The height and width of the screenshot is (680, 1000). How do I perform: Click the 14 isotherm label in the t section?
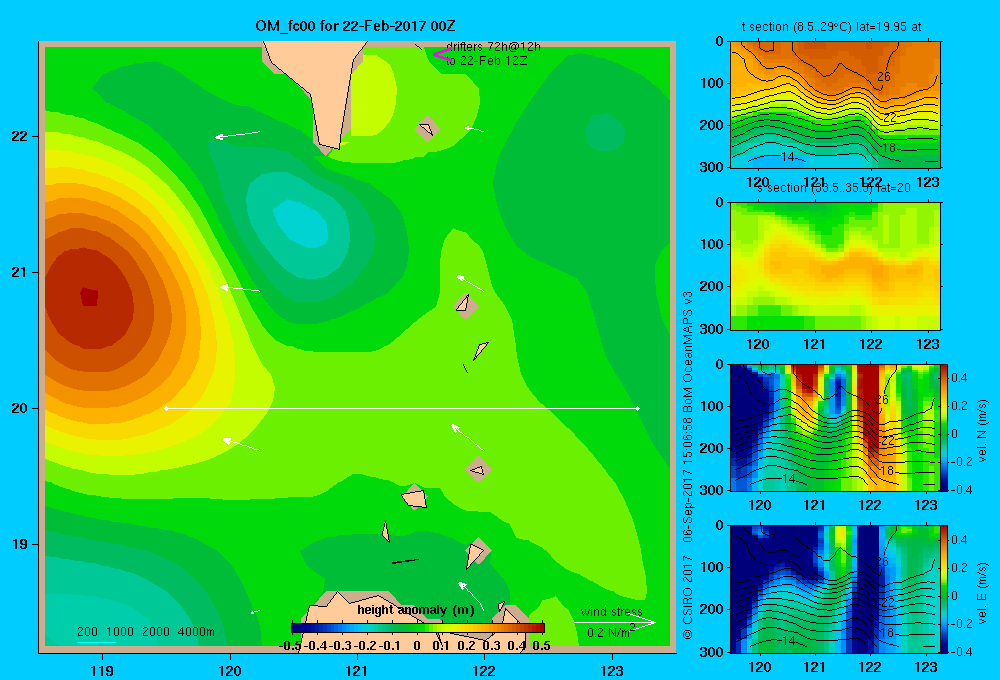788,156
